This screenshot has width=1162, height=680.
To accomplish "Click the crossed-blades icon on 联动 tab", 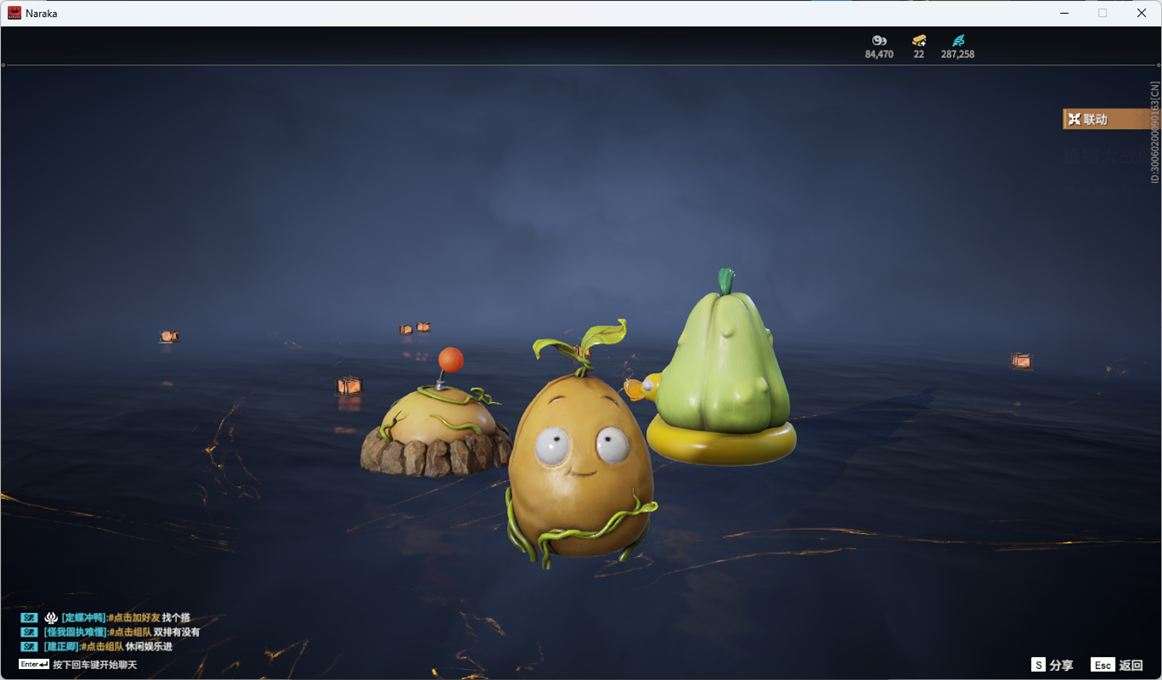I will pyautogui.click(x=1074, y=119).
